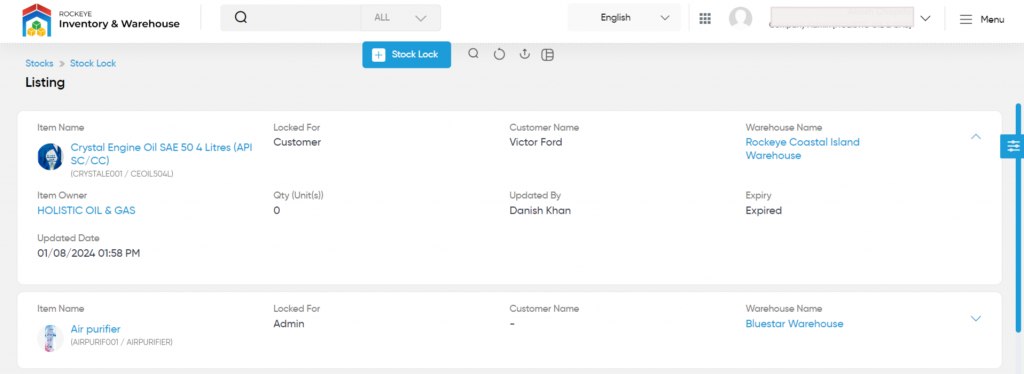Switch listing layout view icon
The image size is (1024, 374).
(548, 55)
